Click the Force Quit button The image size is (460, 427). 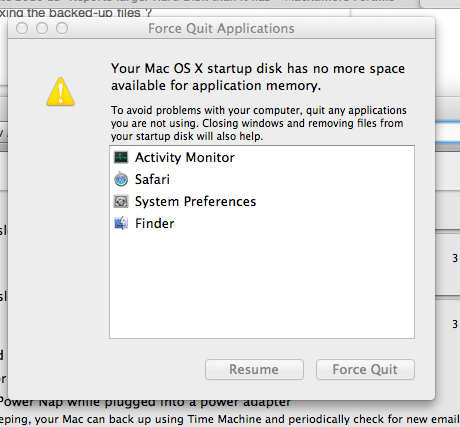(x=365, y=369)
